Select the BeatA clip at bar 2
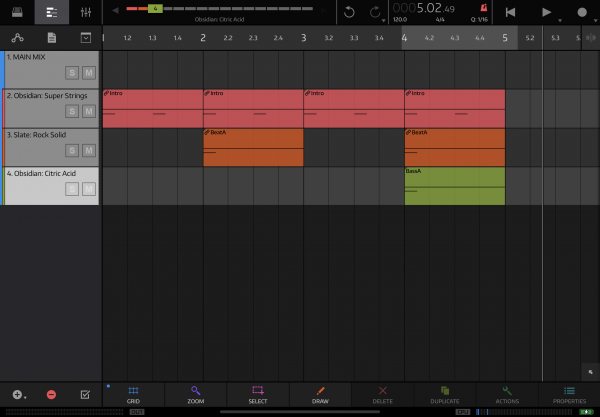The height and width of the screenshot is (417, 600). pyautogui.click(x=253, y=147)
